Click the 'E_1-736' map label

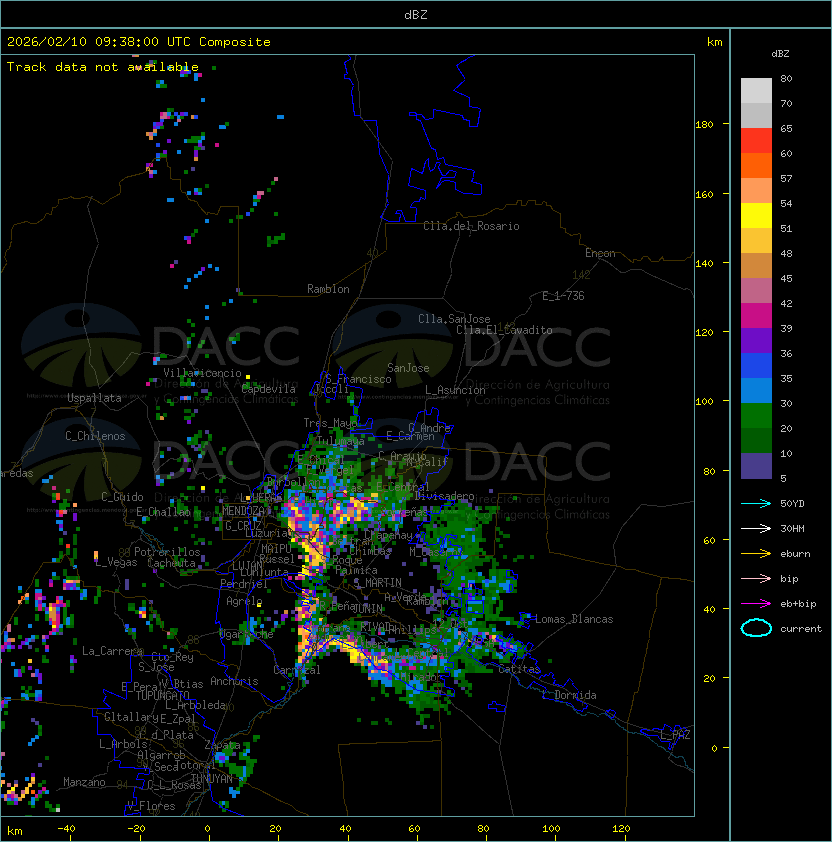[x=563, y=296]
